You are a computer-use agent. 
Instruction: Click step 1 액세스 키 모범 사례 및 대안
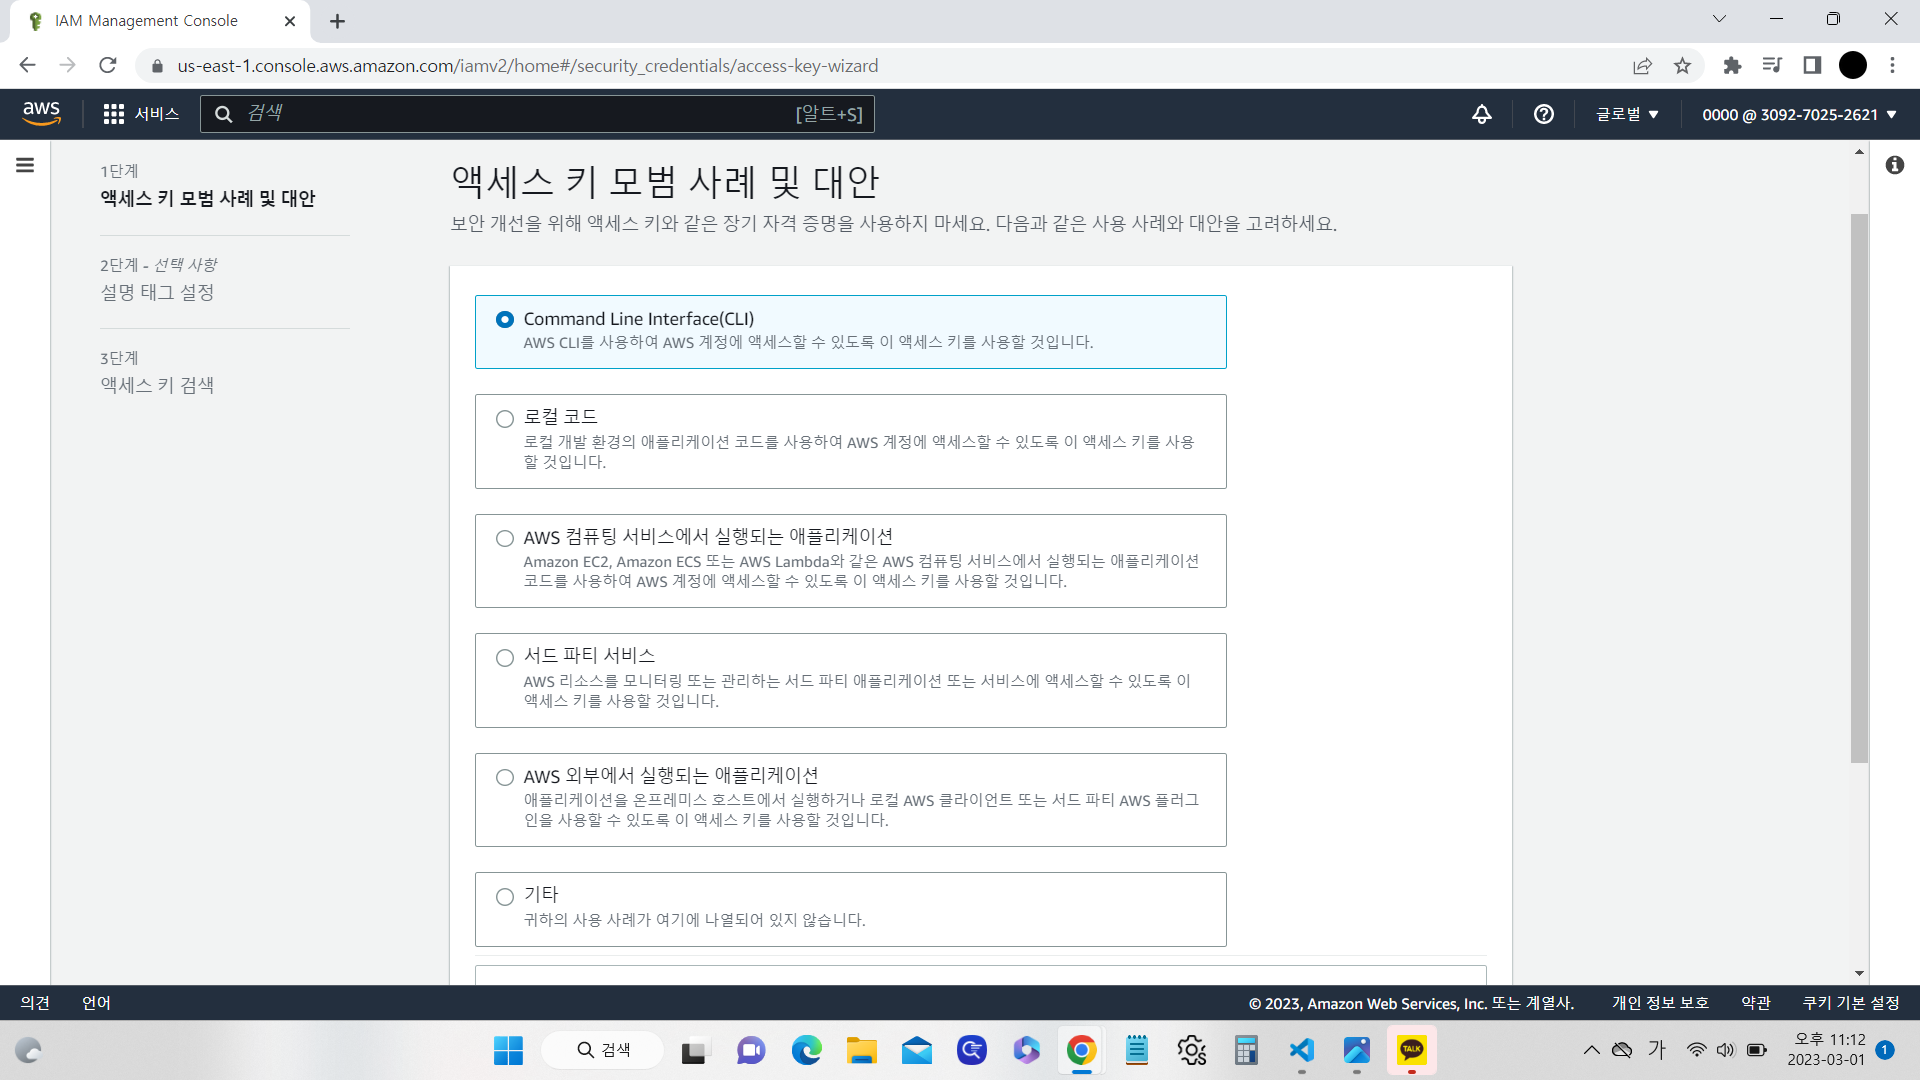coord(208,198)
